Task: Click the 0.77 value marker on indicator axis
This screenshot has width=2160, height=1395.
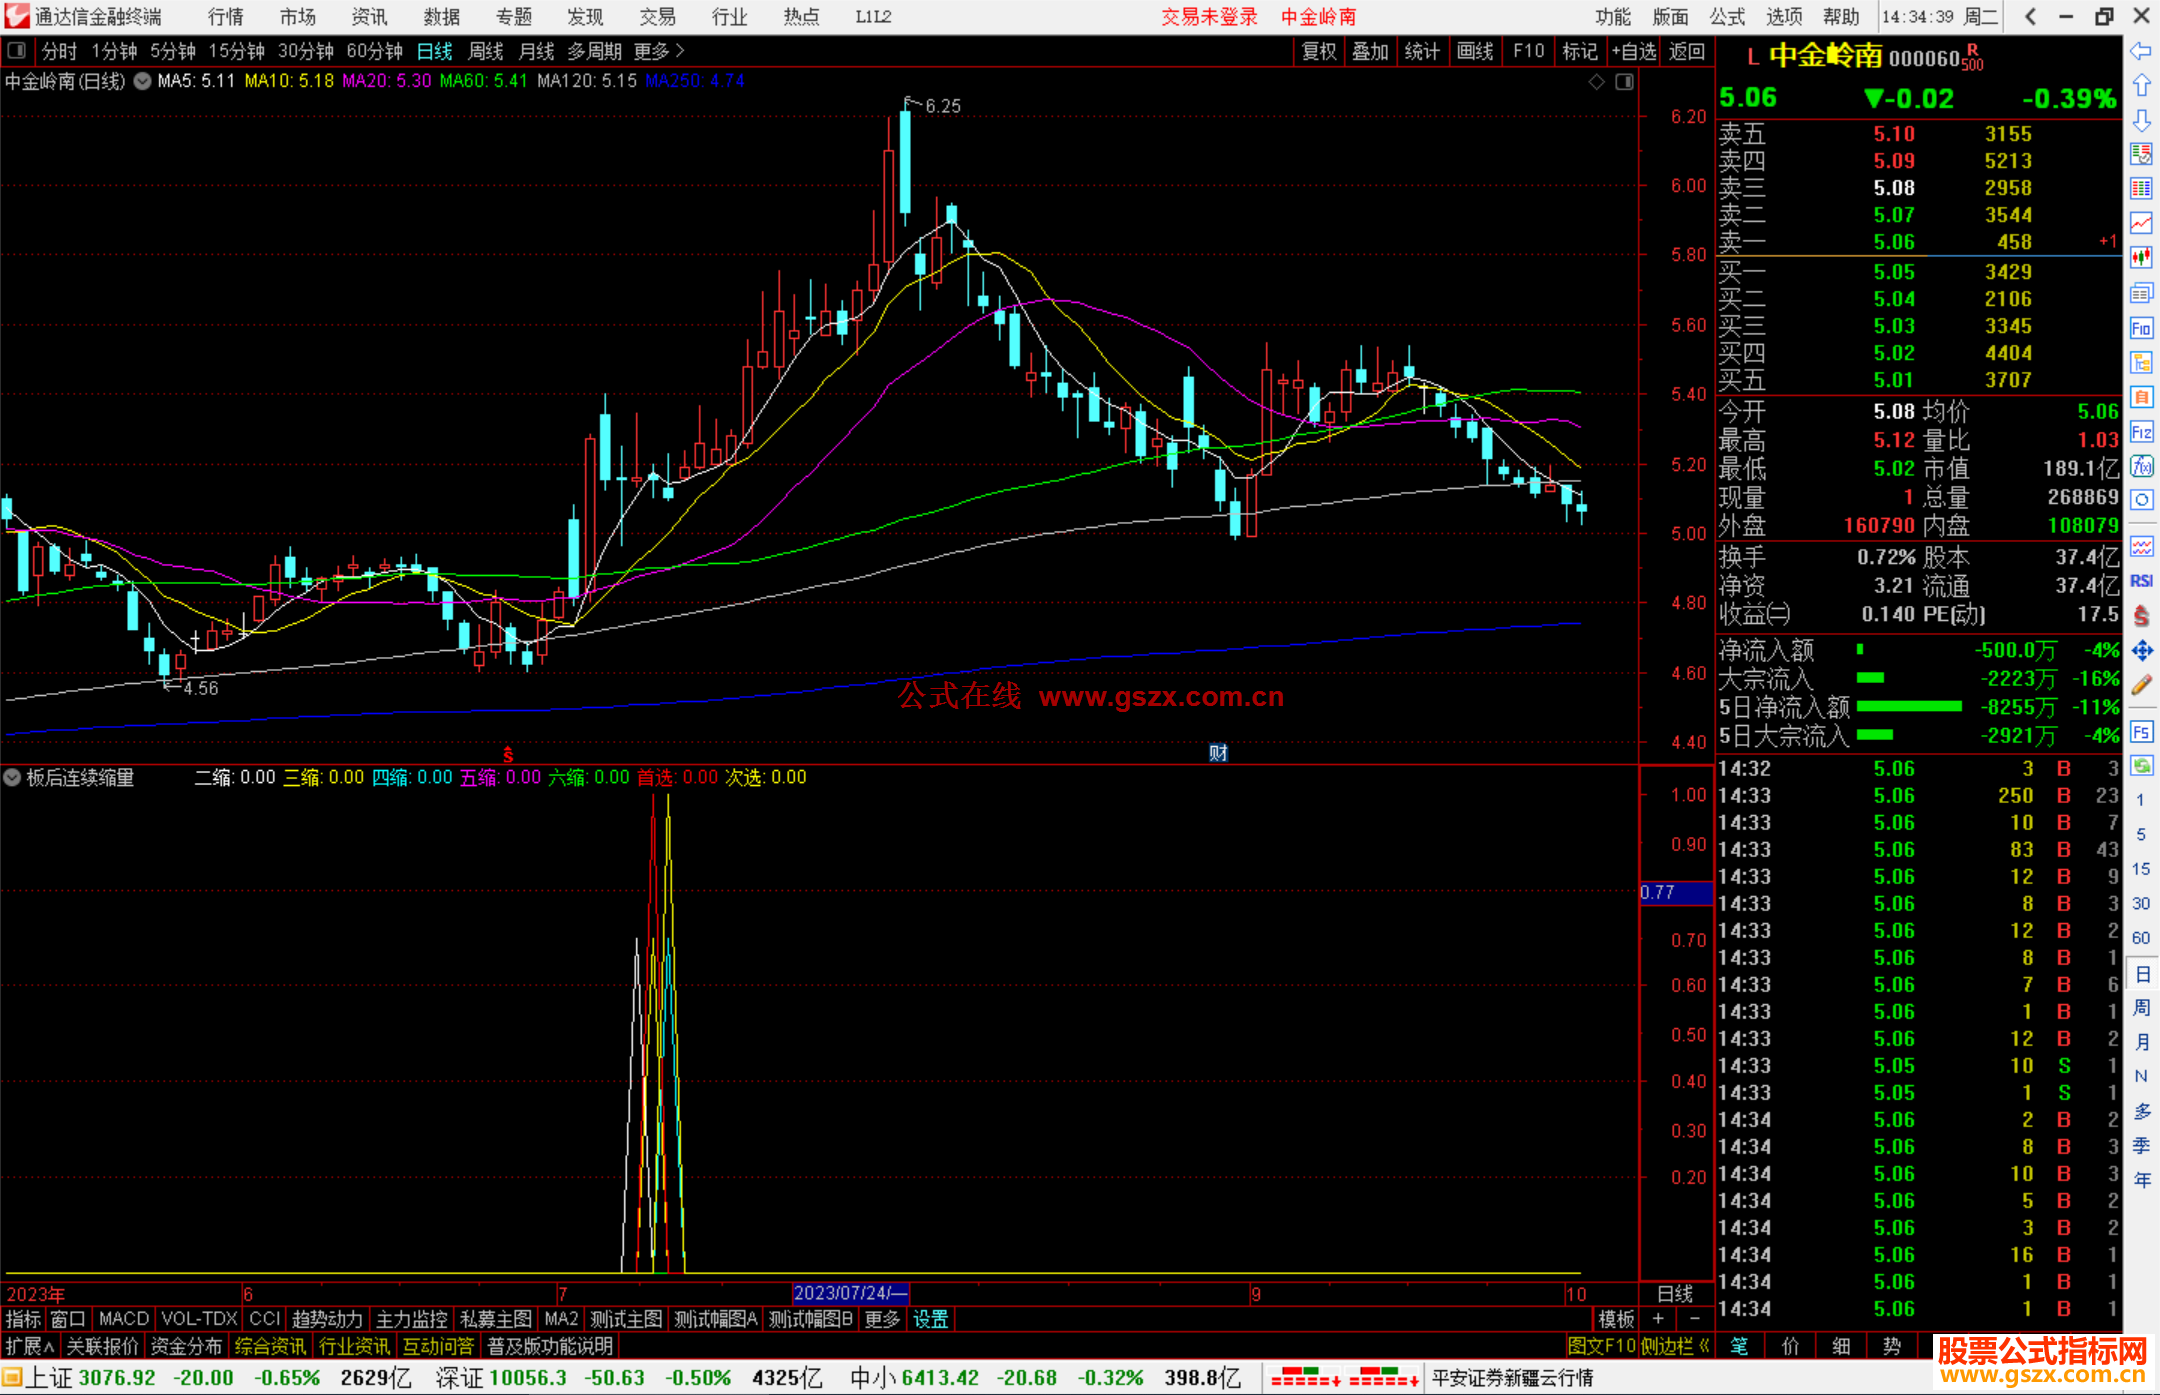Action: coord(1660,892)
